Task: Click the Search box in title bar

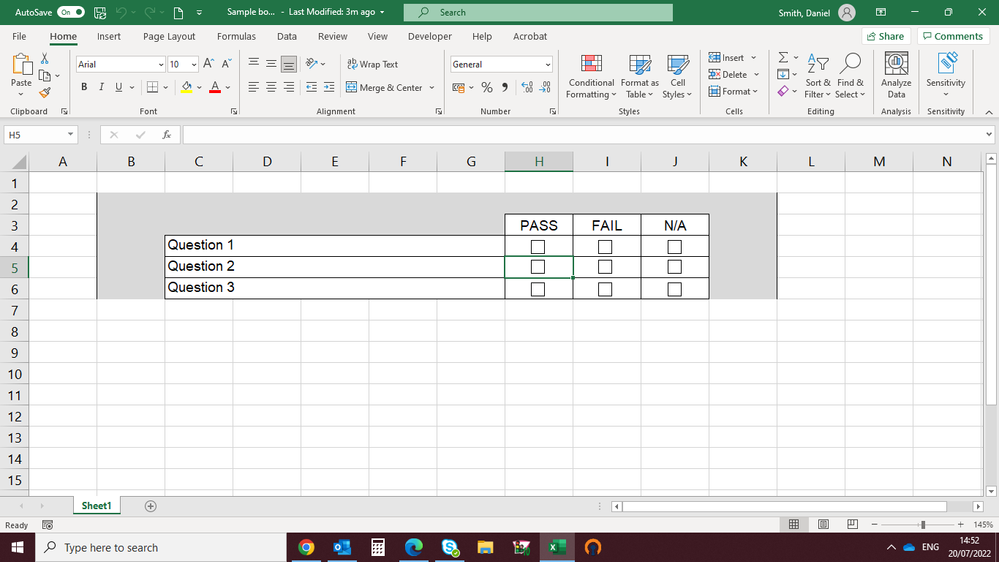Action: pos(538,12)
